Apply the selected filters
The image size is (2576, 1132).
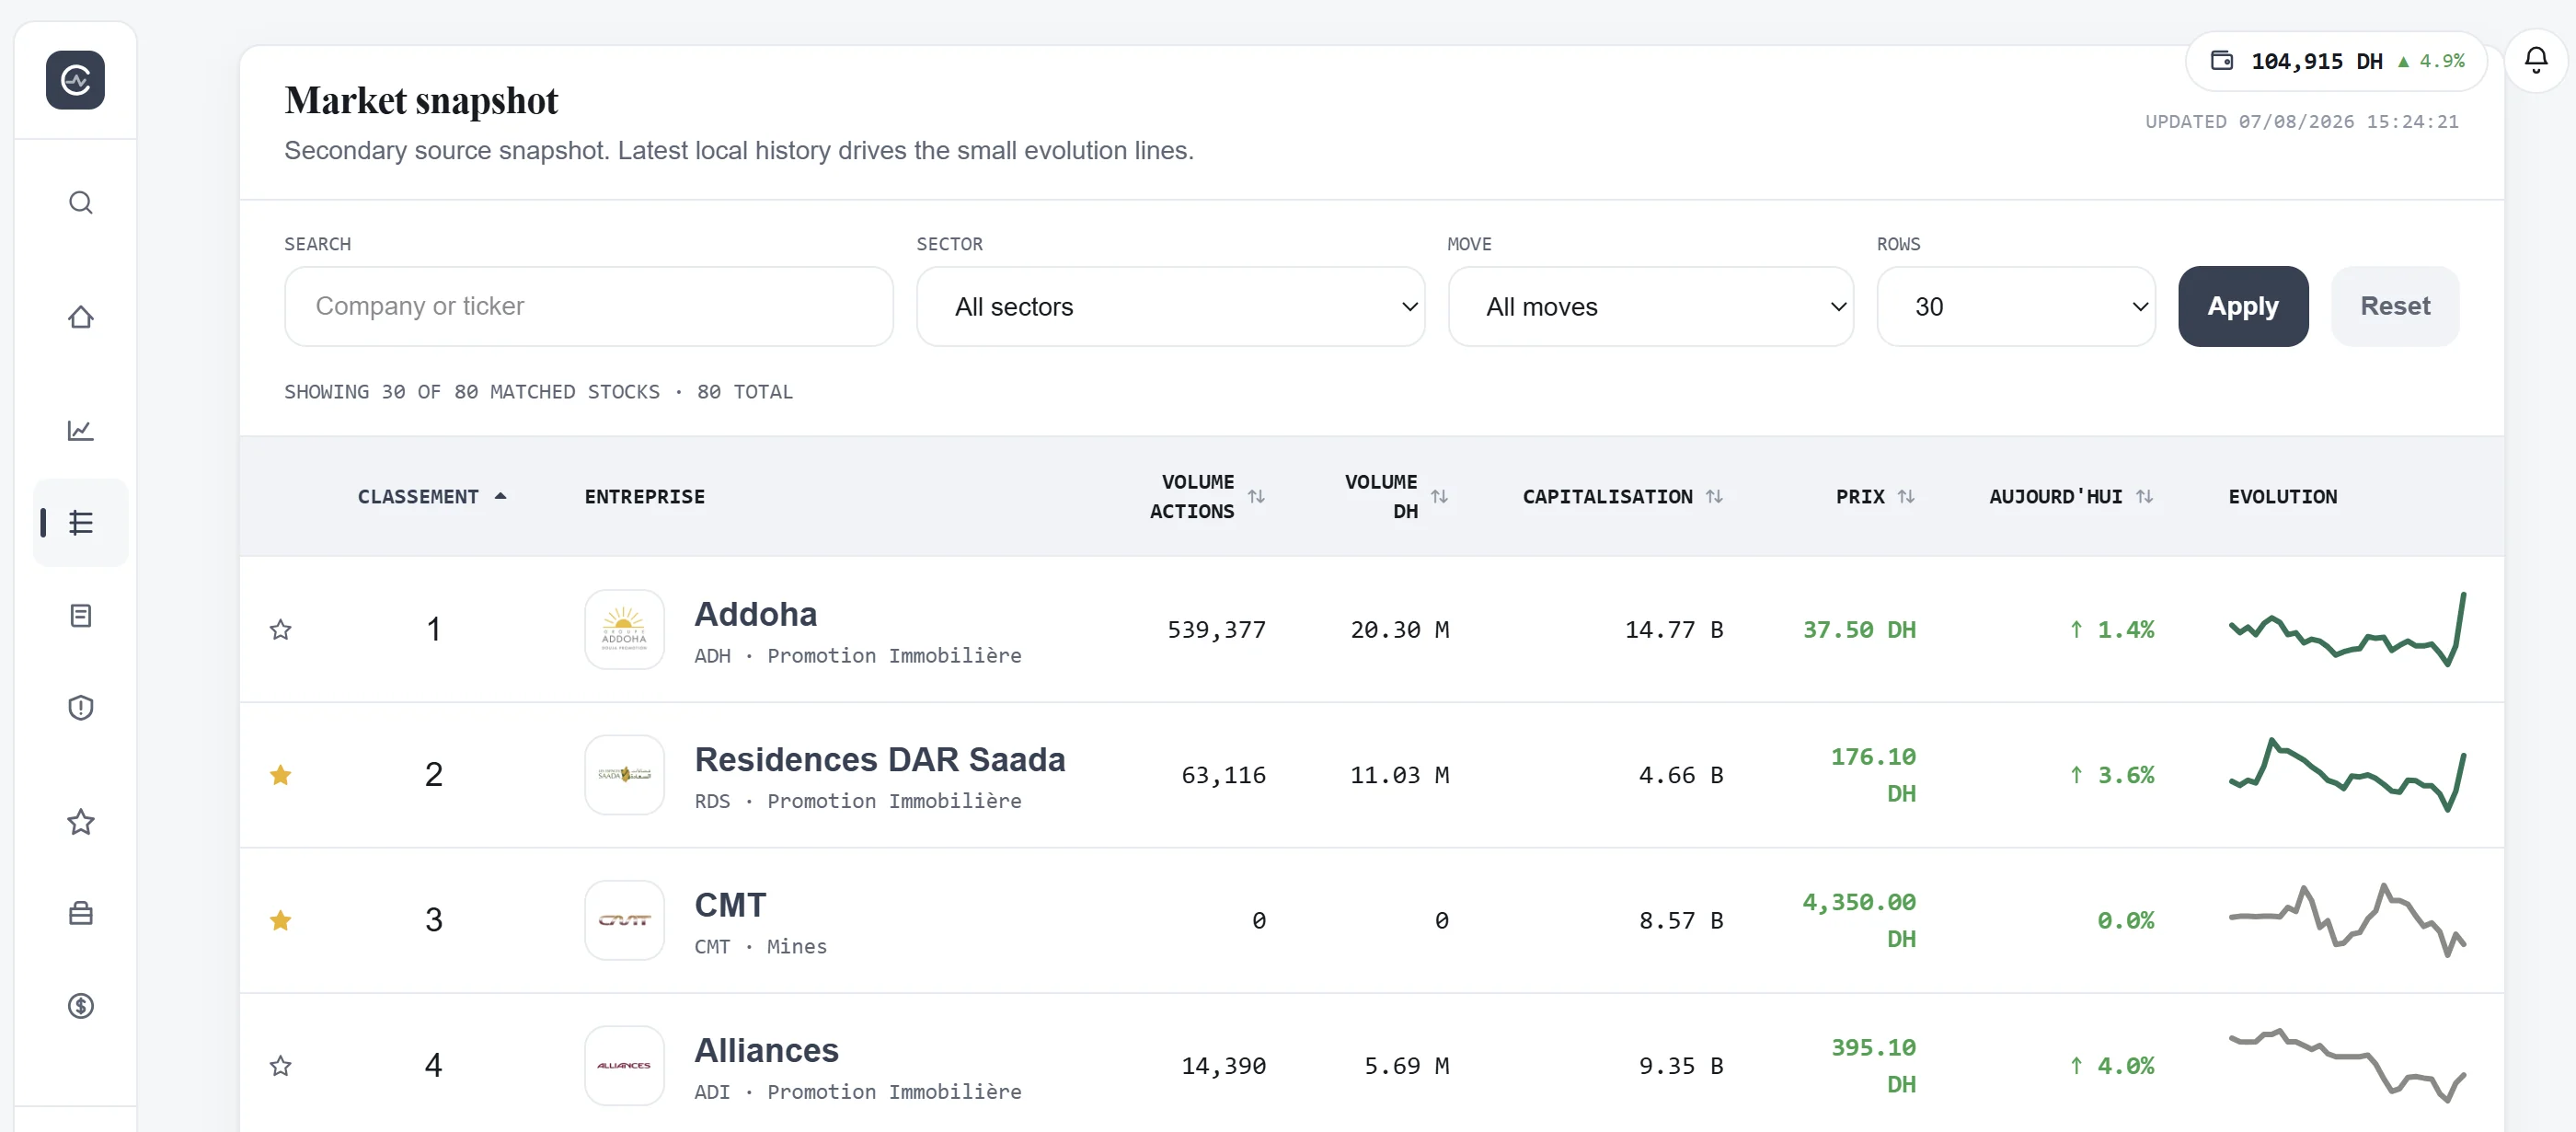coord(2243,307)
